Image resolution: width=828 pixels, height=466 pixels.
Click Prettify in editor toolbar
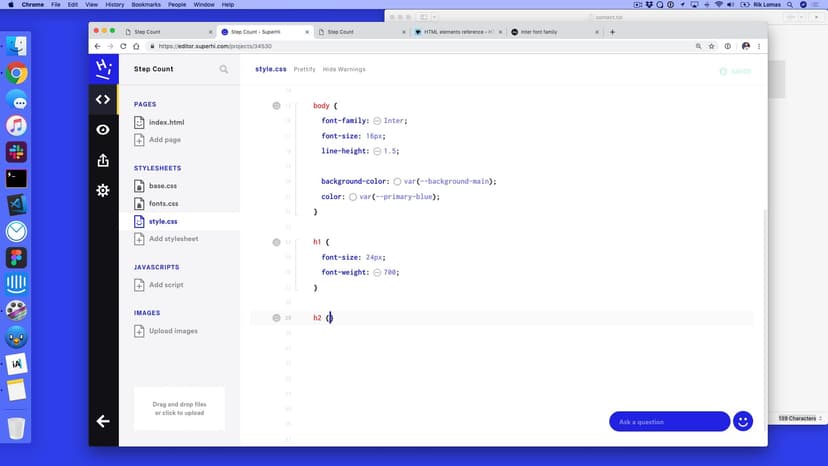pyautogui.click(x=304, y=69)
